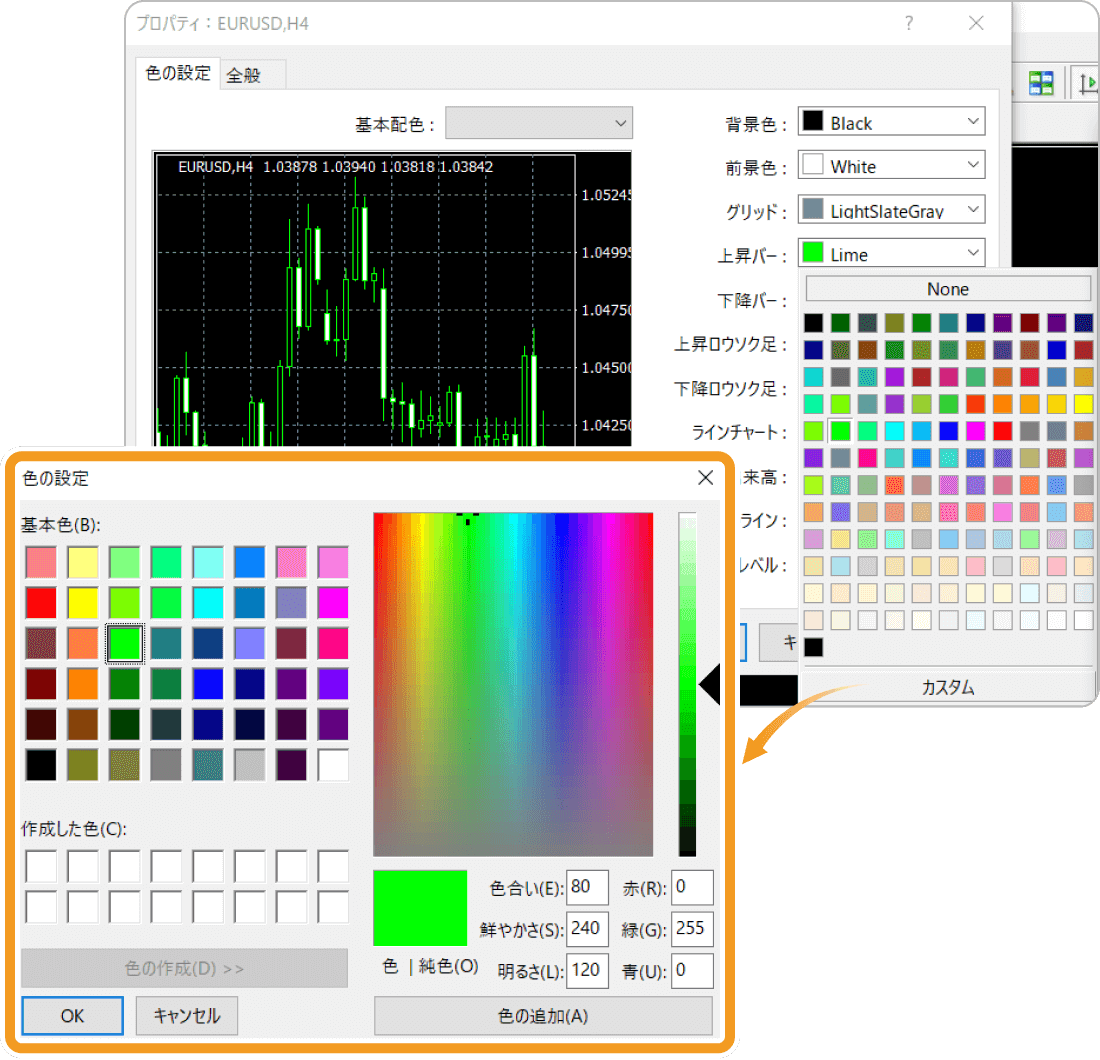Open the 背景色 Black dropdown

click(891, 121)
